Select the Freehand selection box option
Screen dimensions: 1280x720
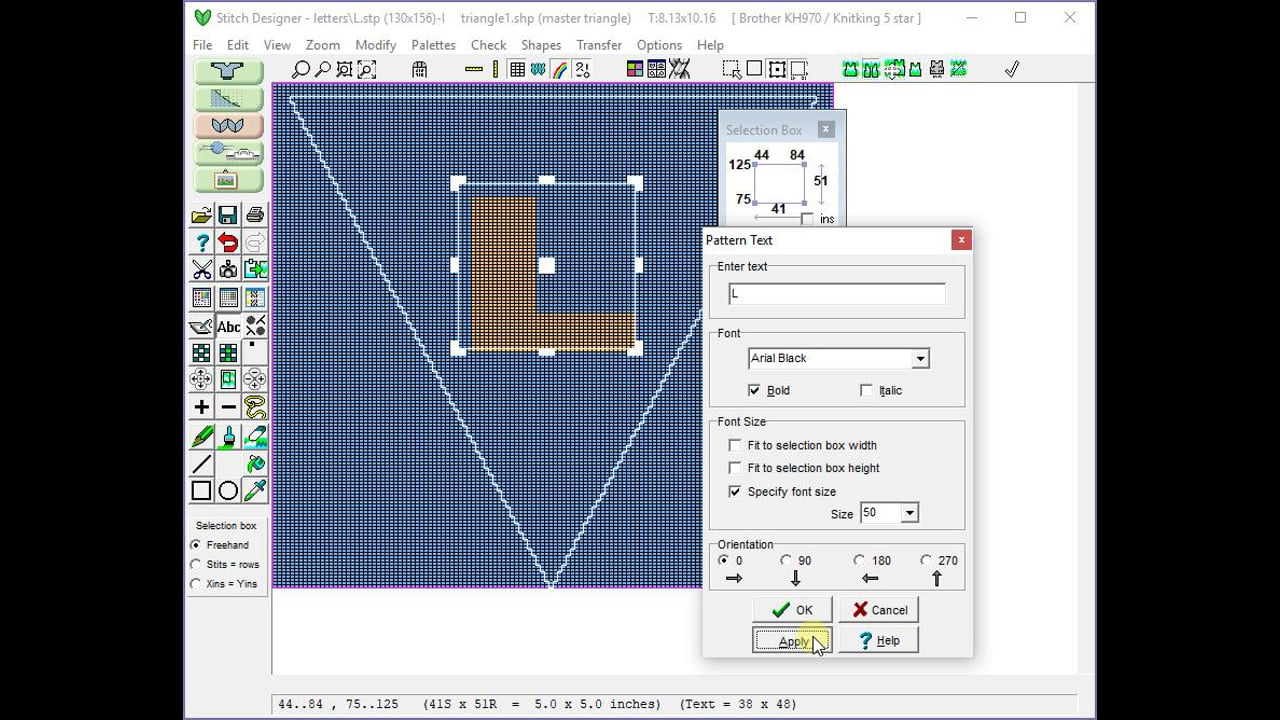point(196,545)
